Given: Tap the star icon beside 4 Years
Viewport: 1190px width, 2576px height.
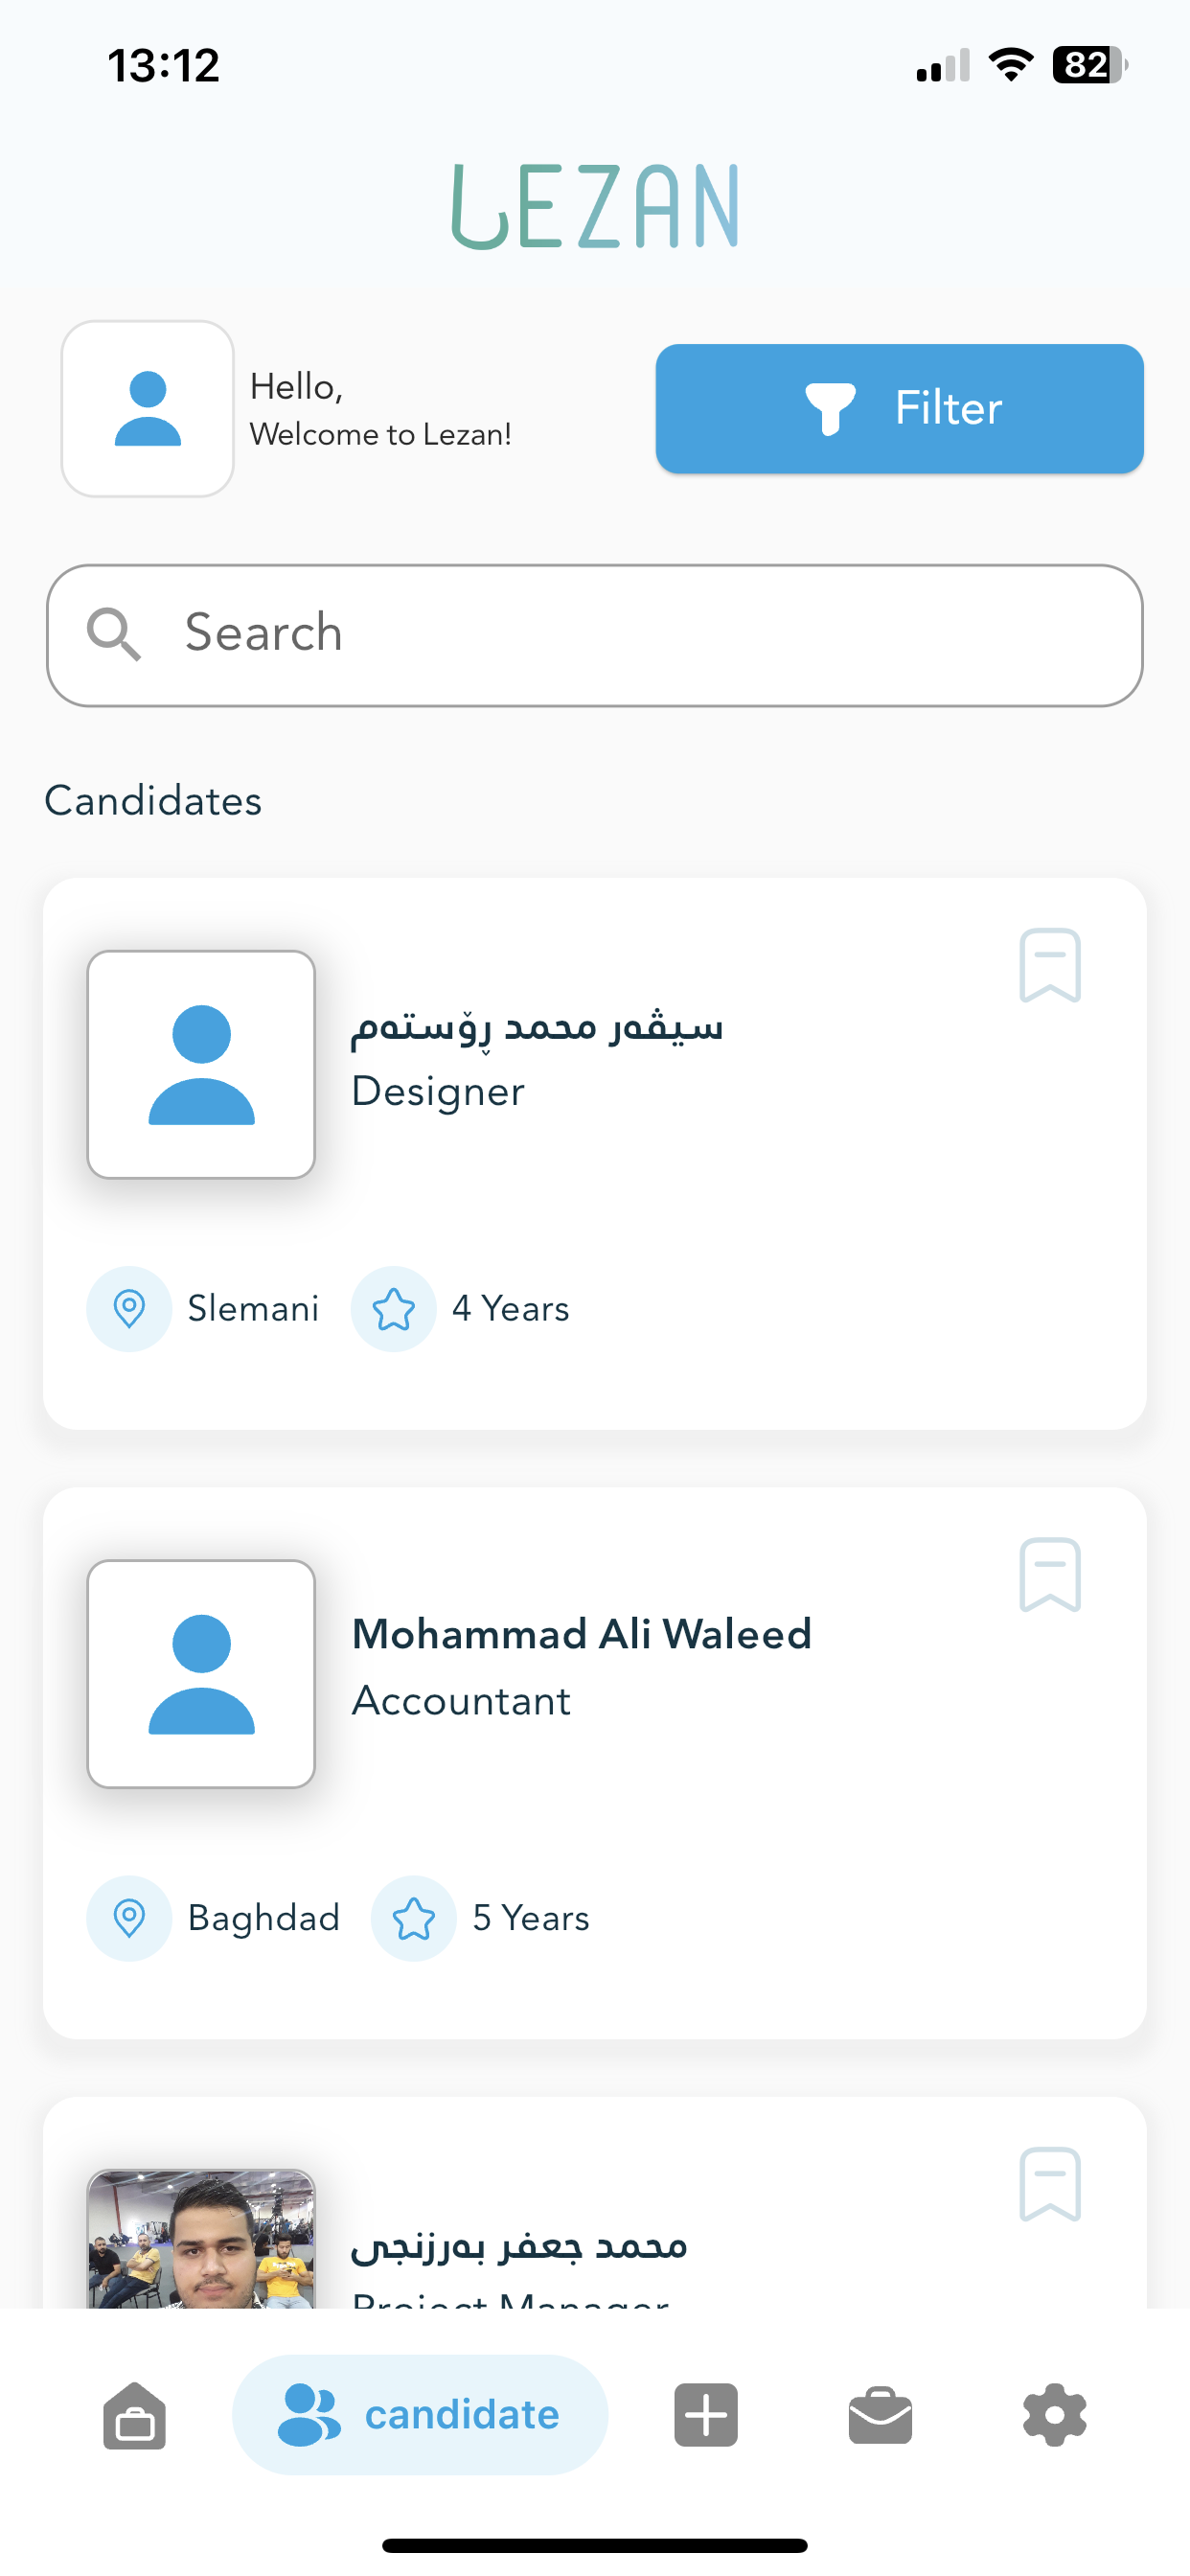Looking at the screenshot, I should click(393, 1307).
